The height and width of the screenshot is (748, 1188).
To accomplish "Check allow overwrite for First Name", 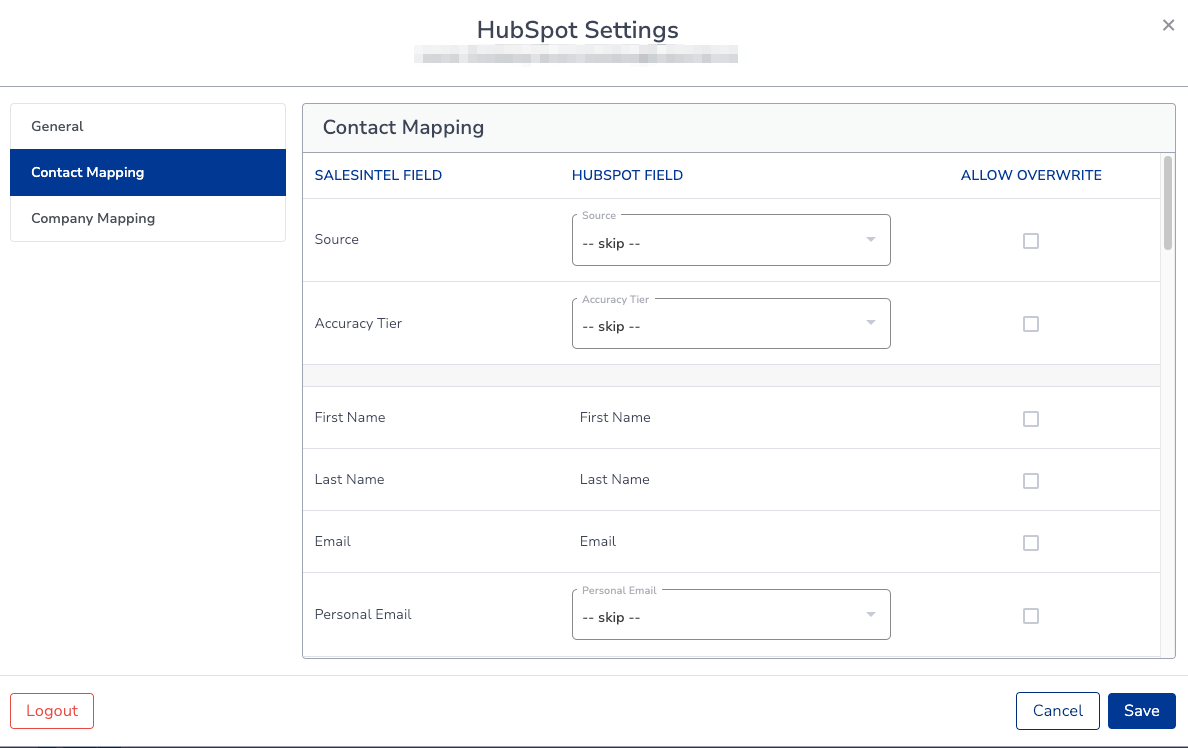I will [1030, 419].
